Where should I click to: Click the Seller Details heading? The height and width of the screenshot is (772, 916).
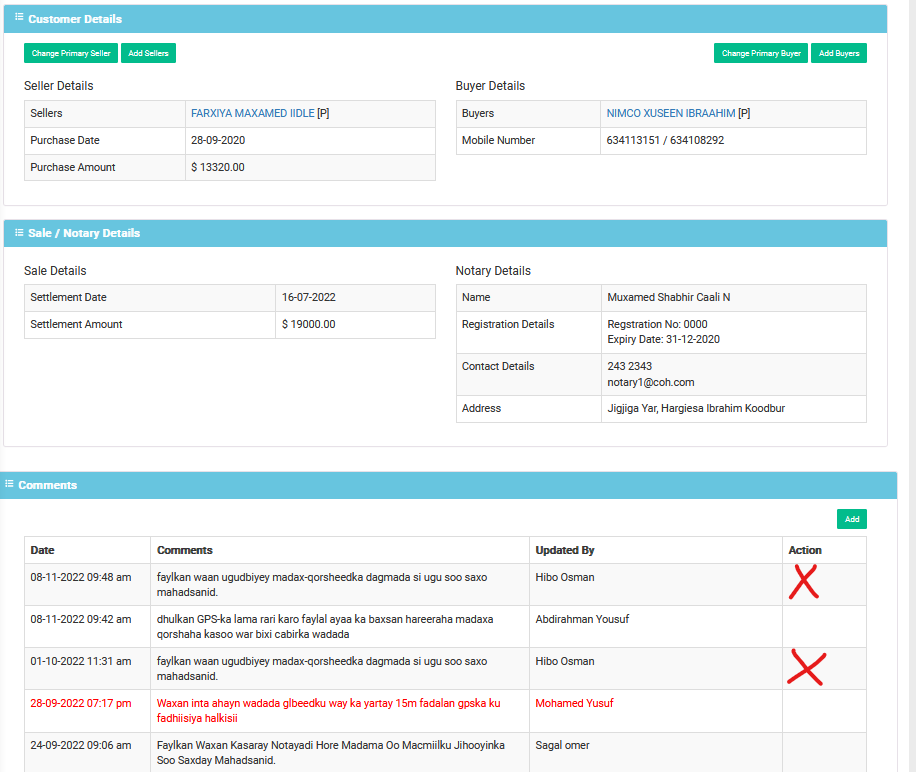pyautogui.click(x=58, y=86)
